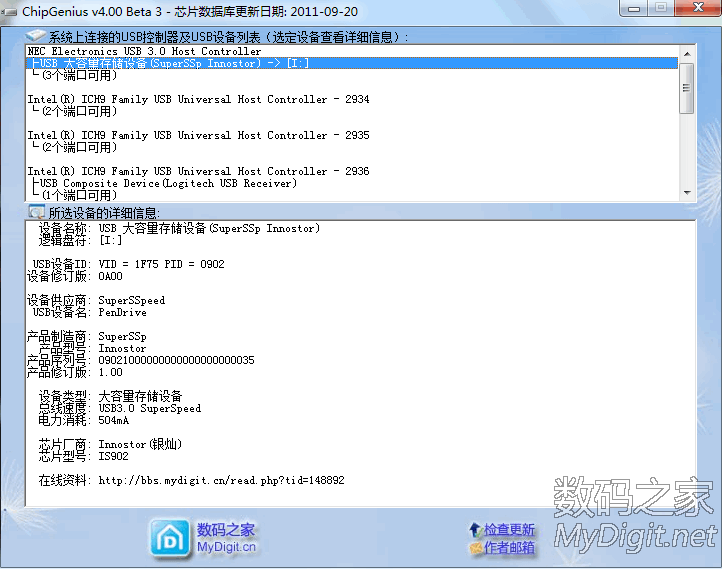The image size is (722, 569).
Task: Click the USB drive icon beside device list header
Action: [35, 35]
